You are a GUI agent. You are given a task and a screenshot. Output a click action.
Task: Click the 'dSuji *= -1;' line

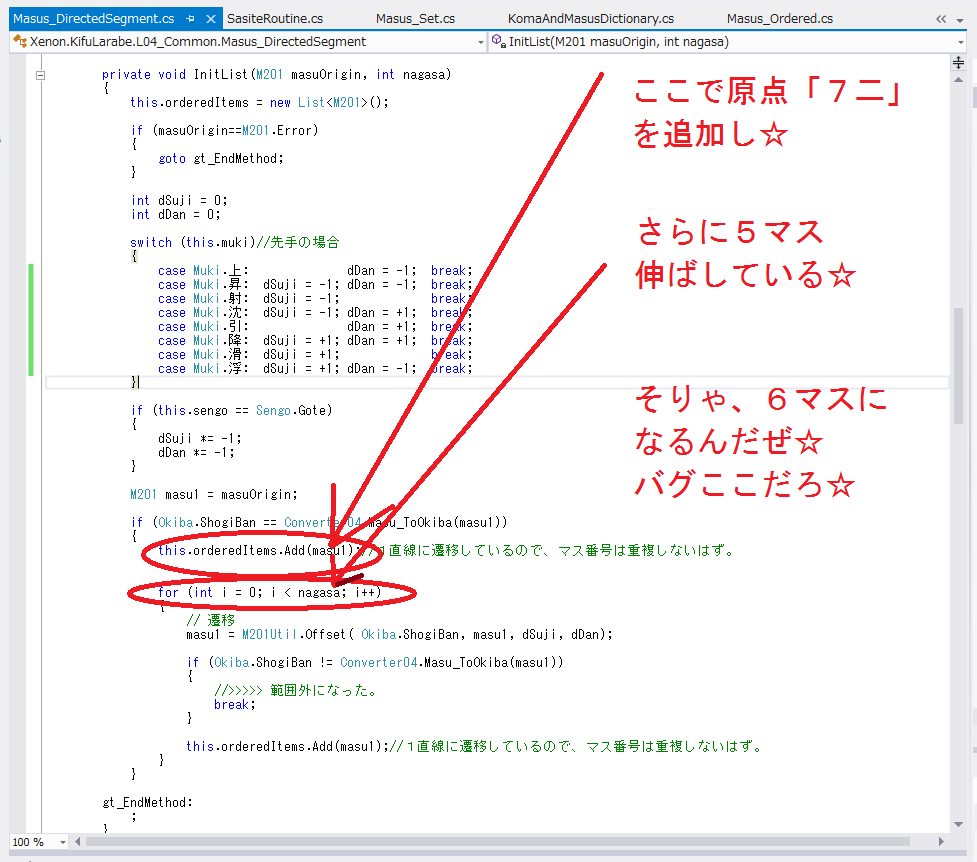pos(199,438)
